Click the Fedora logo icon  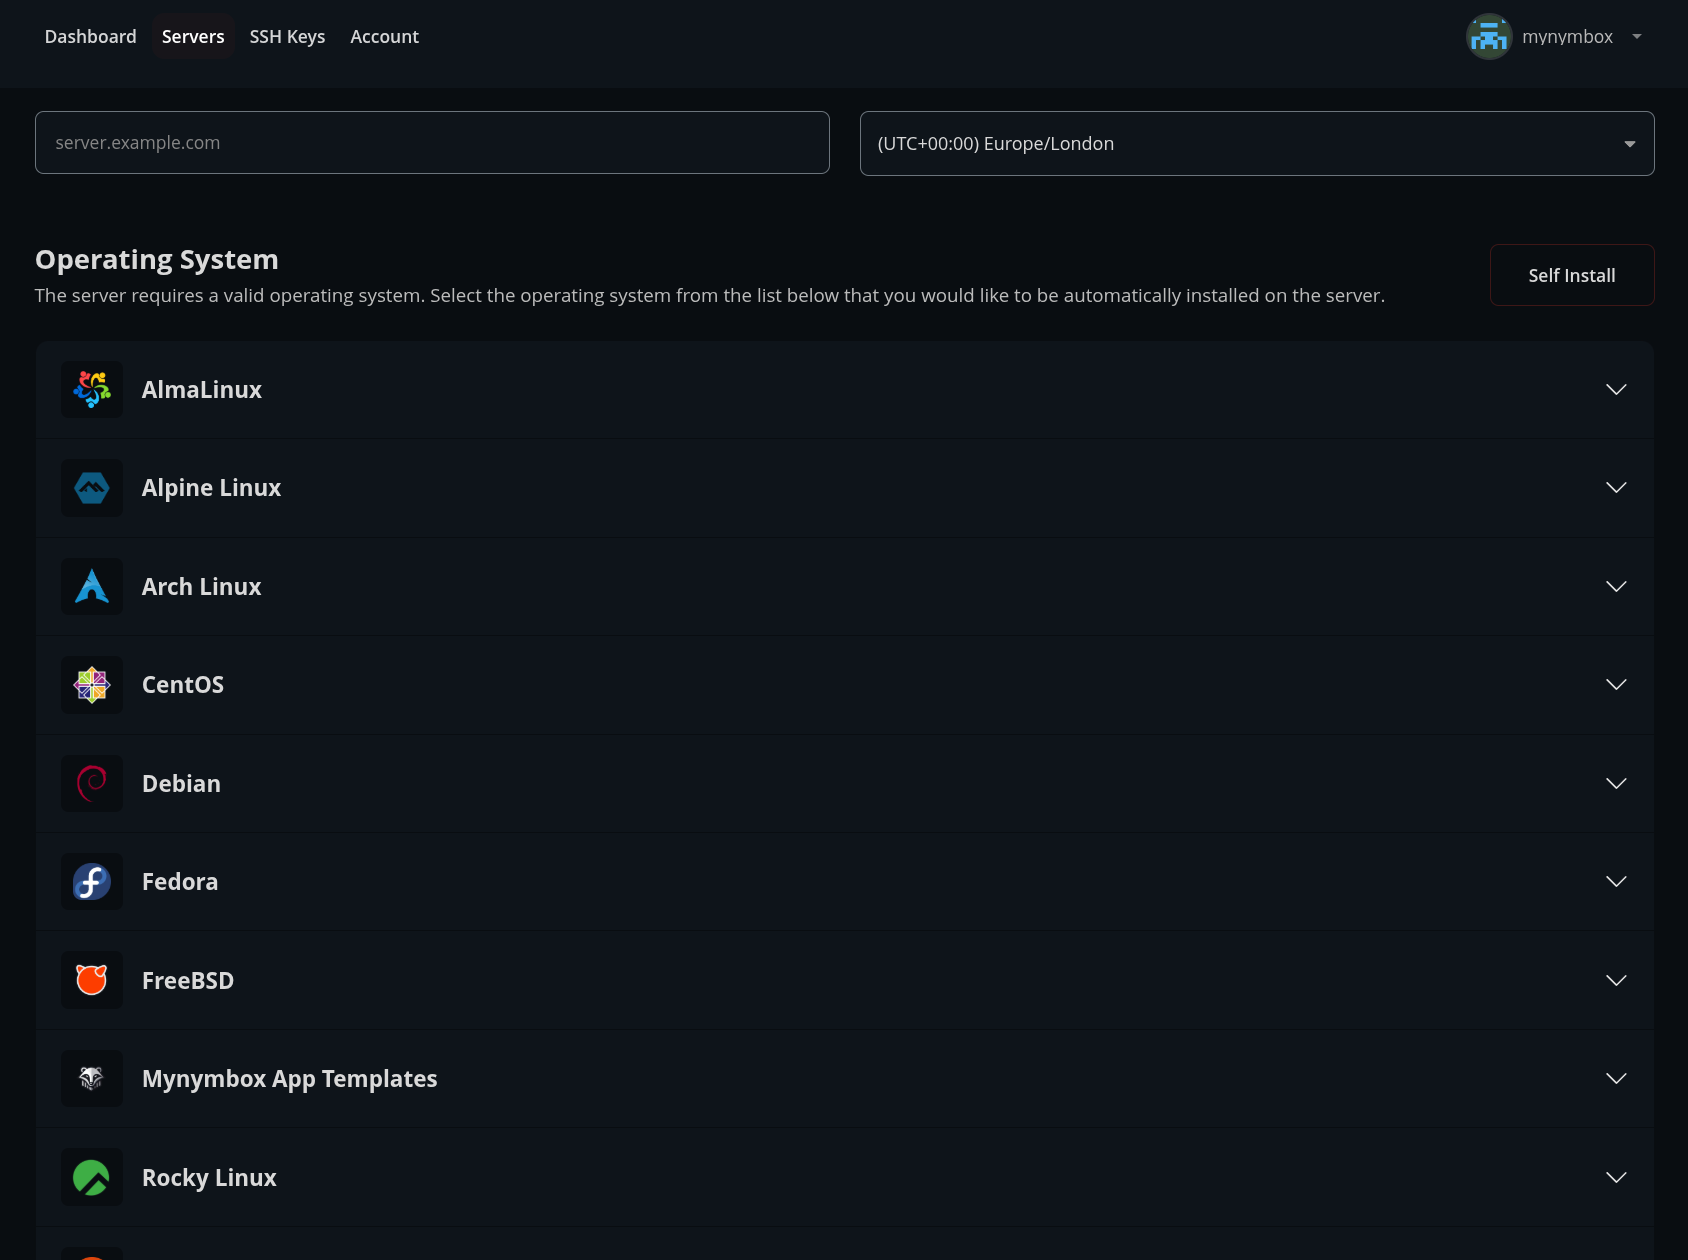[92, 881]
